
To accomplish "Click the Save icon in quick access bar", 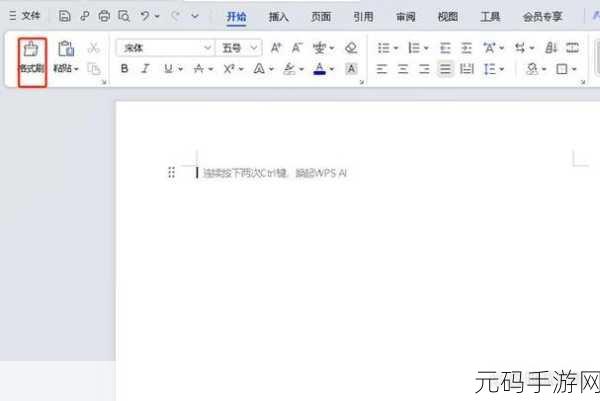I will click(64, 16).
